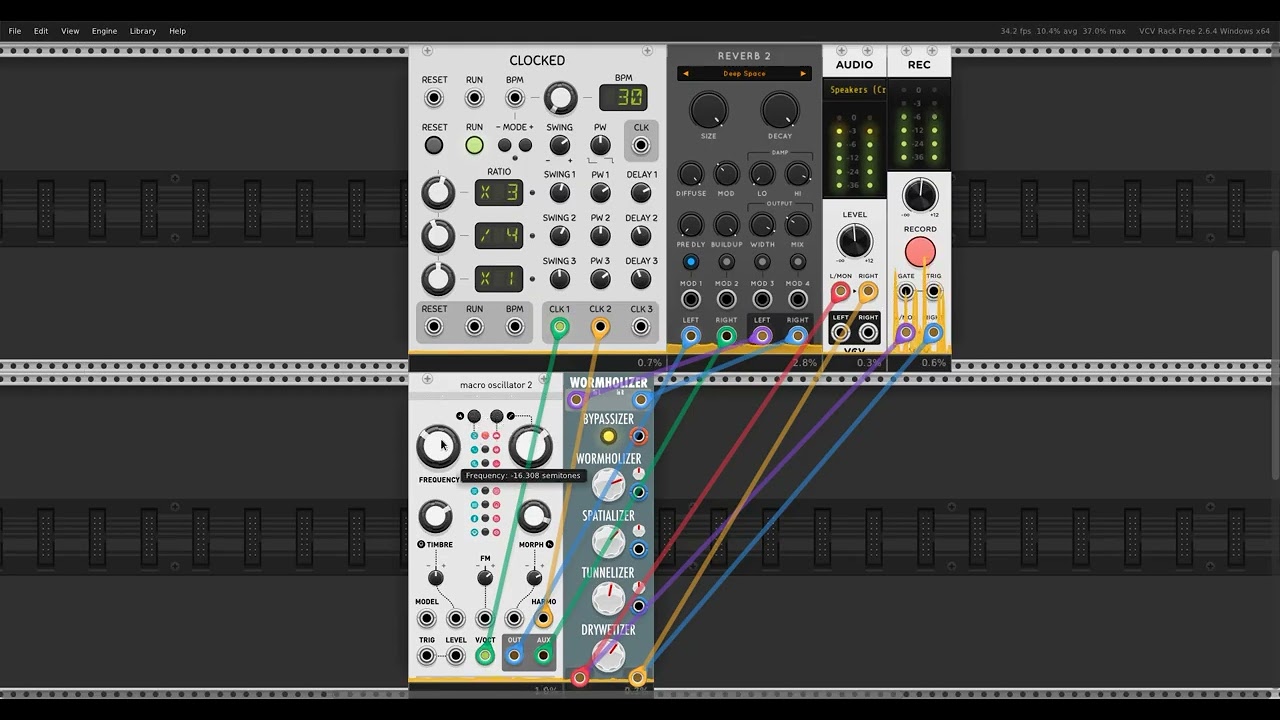
Task: Open the View menu
Action: click(x=70, y=31)
